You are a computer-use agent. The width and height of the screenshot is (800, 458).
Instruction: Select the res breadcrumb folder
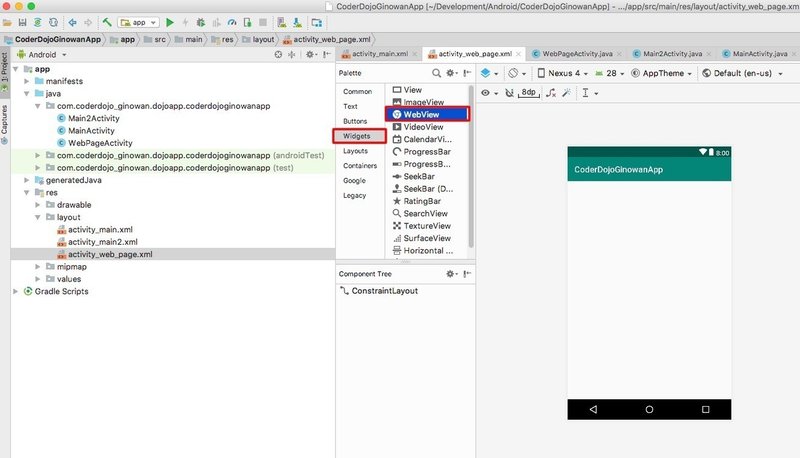pos(222,39)
